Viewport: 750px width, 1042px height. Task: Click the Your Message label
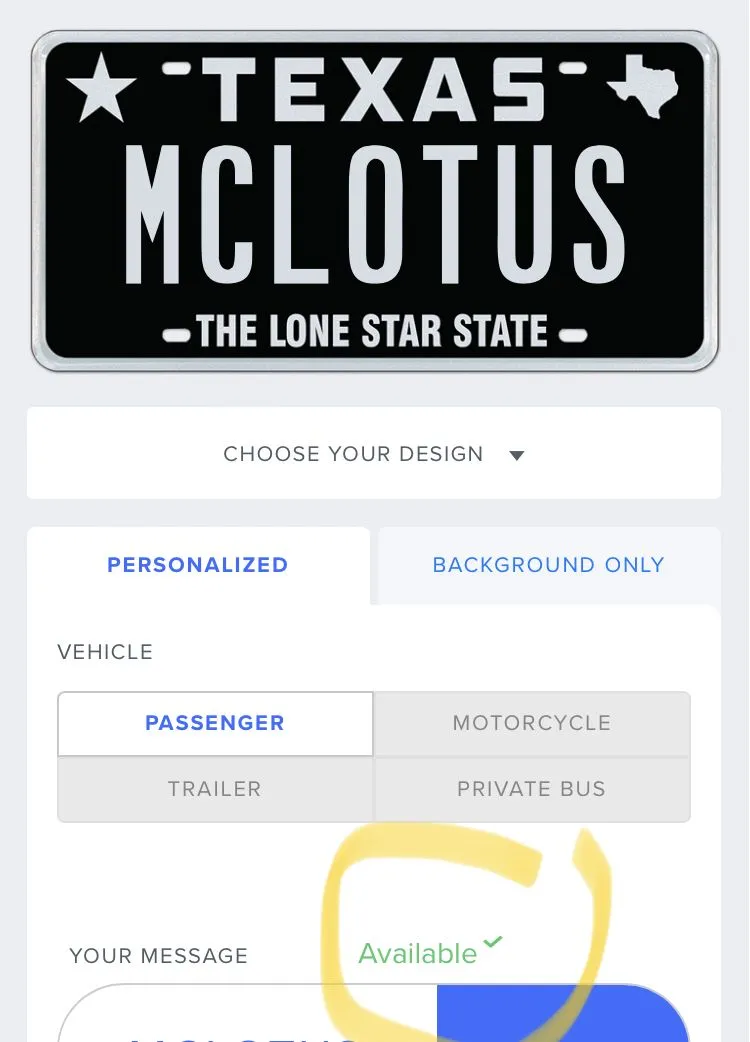[x=158, y=956]
